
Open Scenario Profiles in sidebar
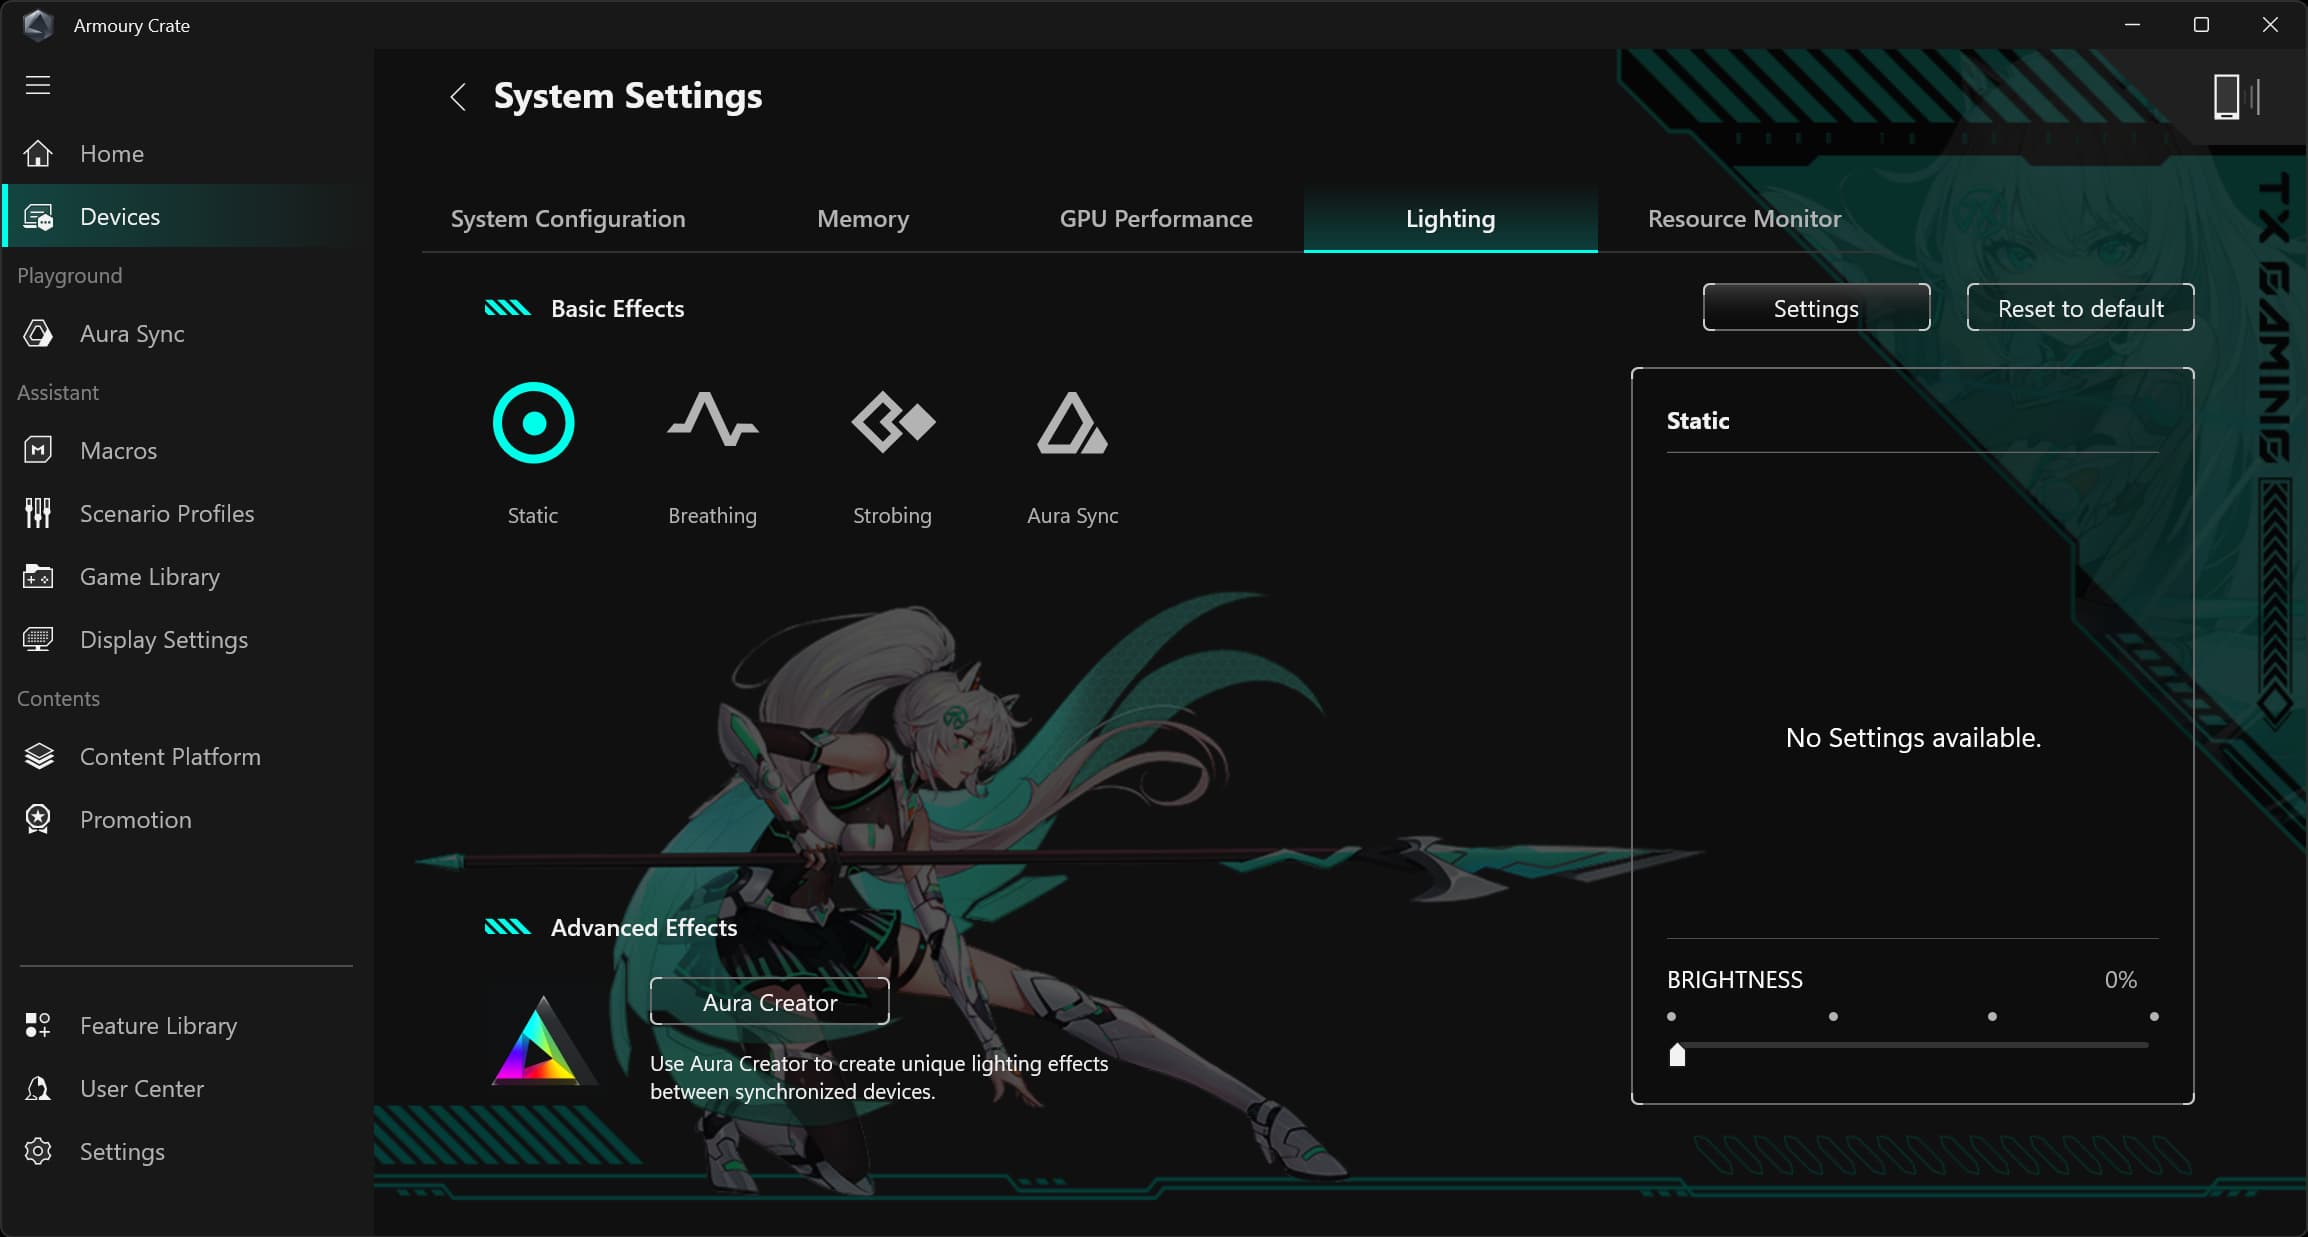coord(166,514)
